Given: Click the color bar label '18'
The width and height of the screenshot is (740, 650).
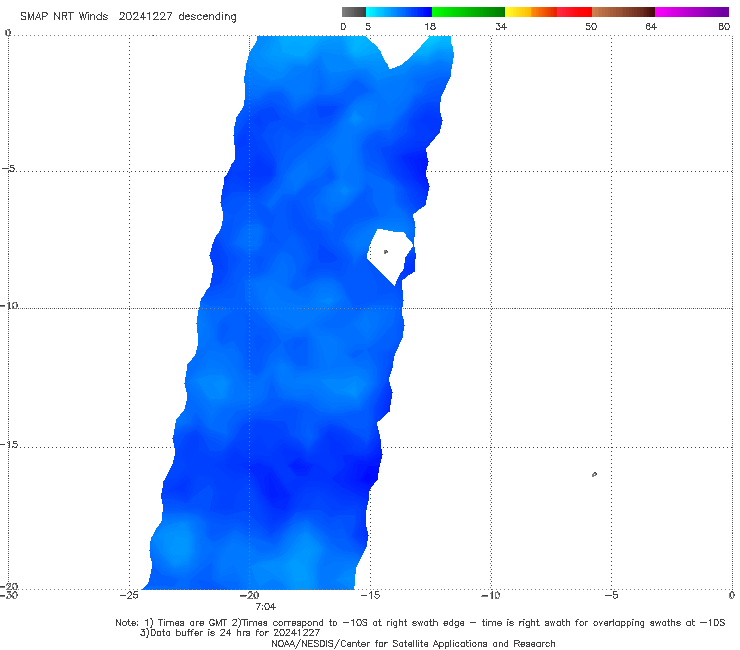Looking at the screenshot, I should [x=430, y=26].
